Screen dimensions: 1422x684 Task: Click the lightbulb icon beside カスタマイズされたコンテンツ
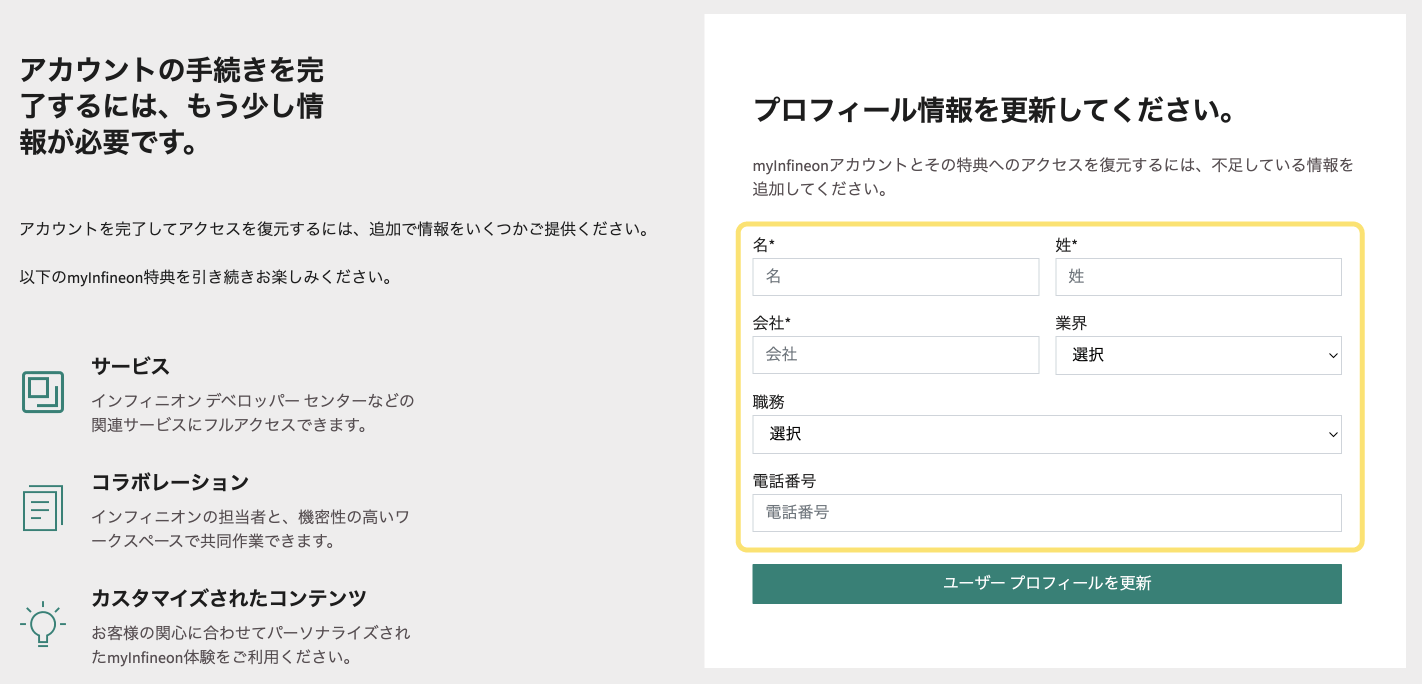tap(42, 623)
